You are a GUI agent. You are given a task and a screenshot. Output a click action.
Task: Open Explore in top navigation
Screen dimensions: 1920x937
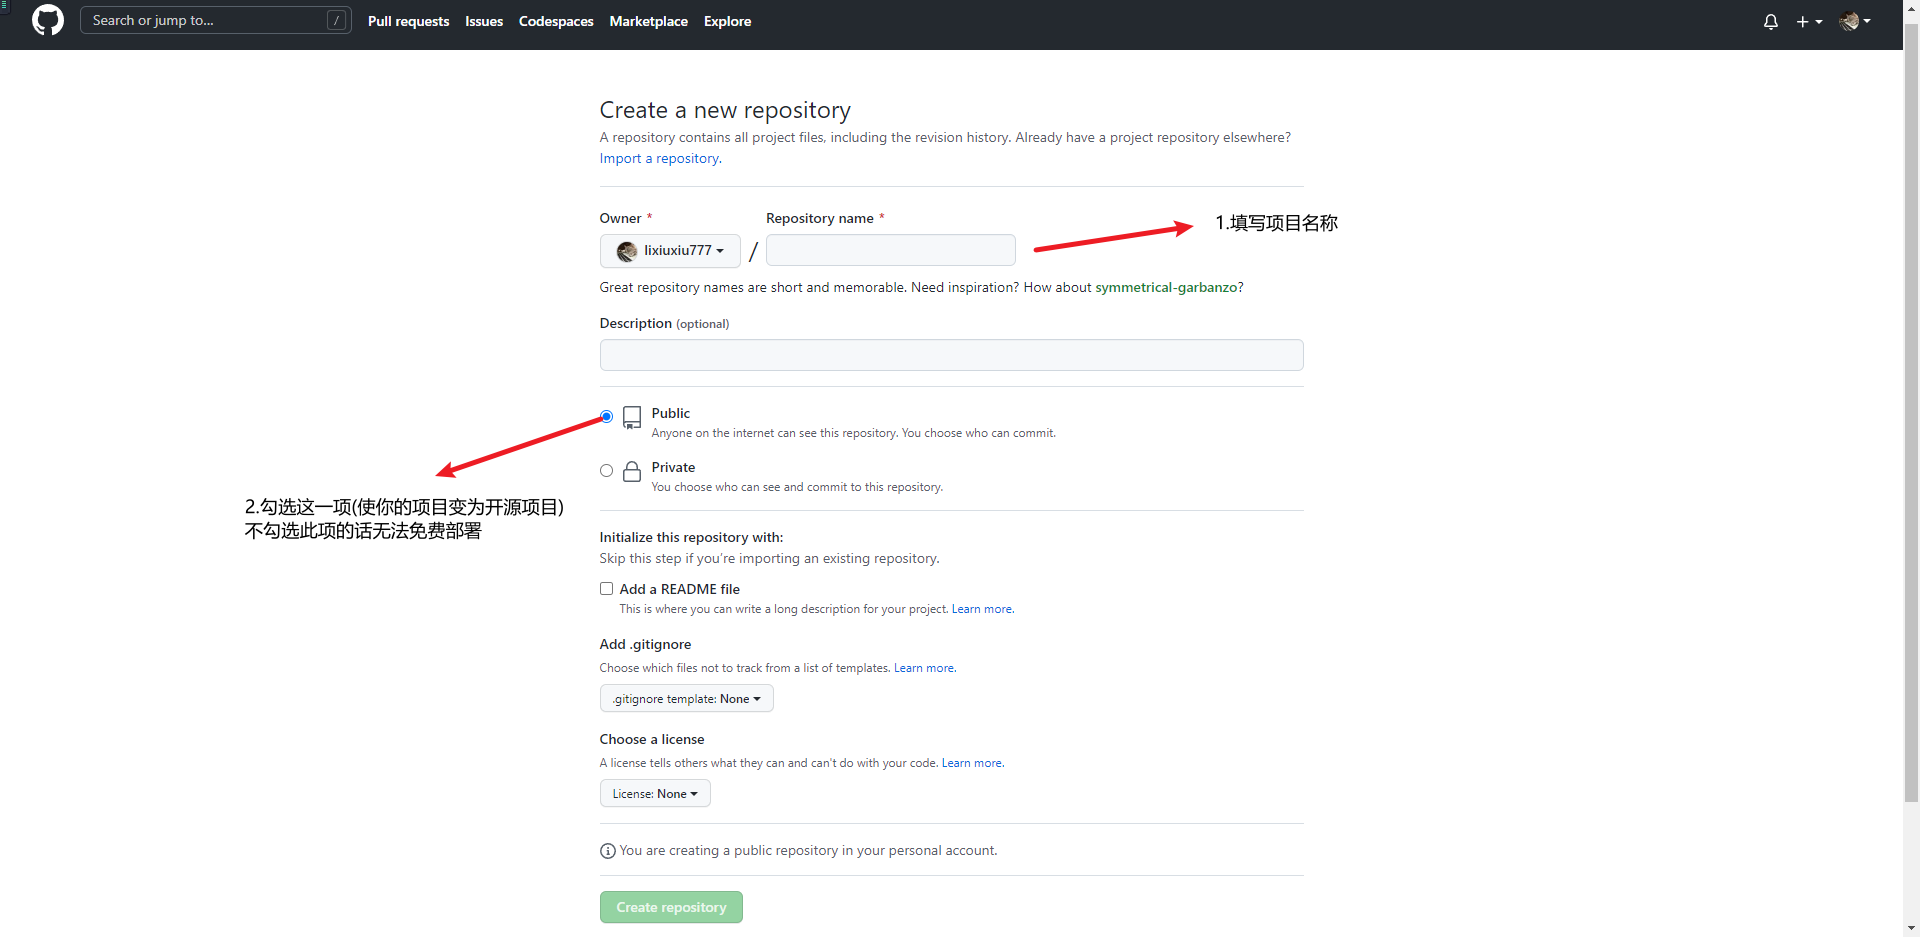[727, 21]
